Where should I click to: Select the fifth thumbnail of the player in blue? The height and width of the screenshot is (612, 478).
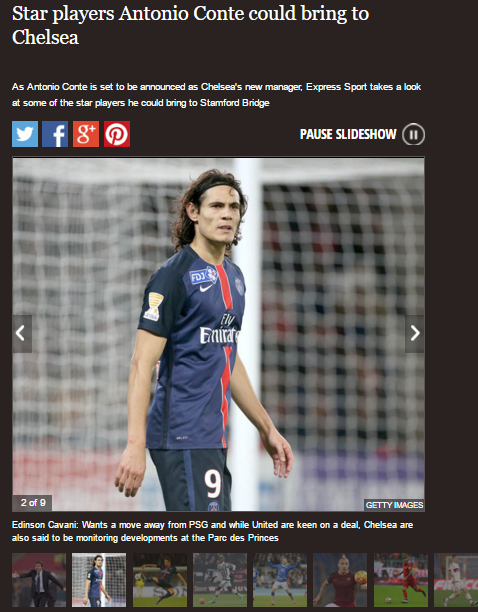tap(280, 580)
